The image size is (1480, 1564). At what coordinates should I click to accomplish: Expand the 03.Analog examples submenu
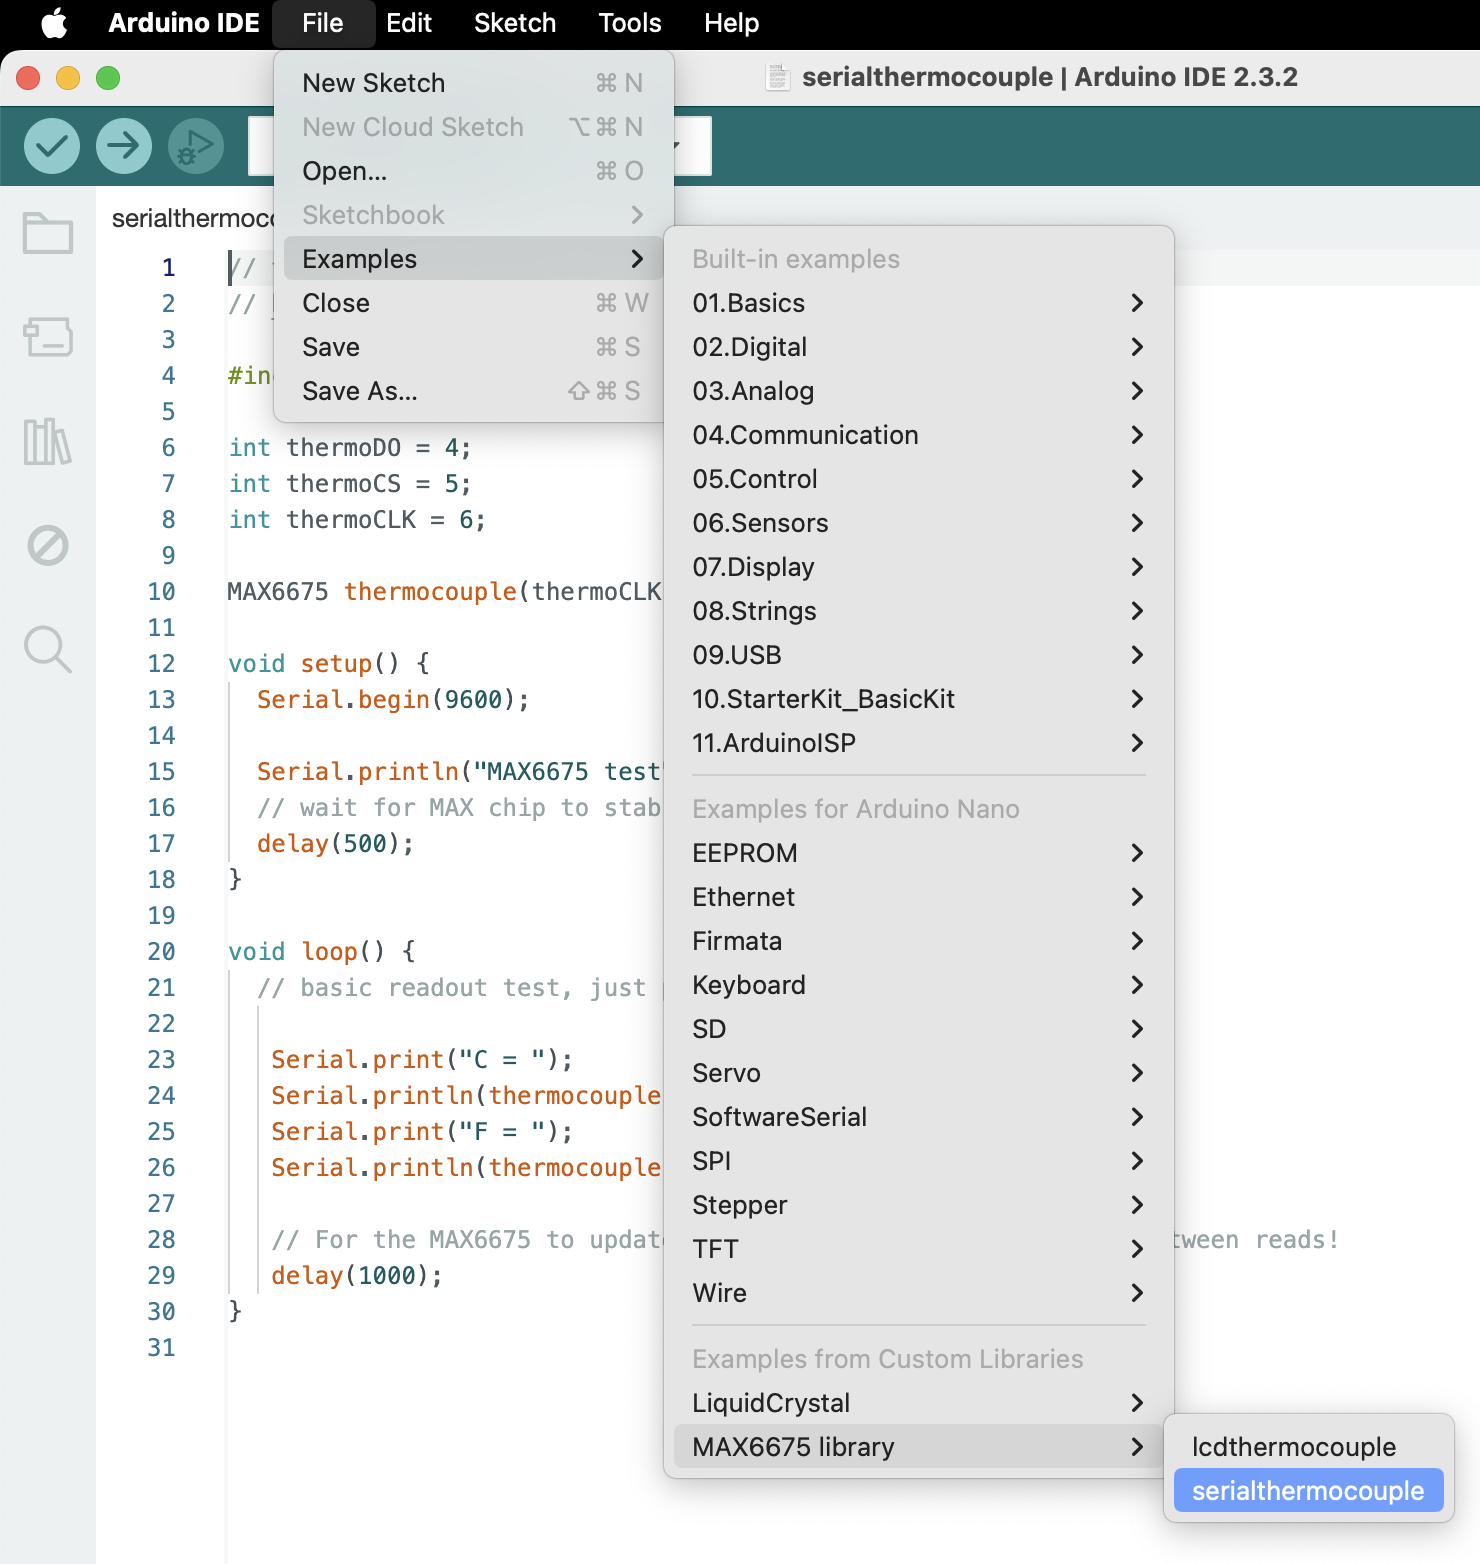(x=918, y=391)
